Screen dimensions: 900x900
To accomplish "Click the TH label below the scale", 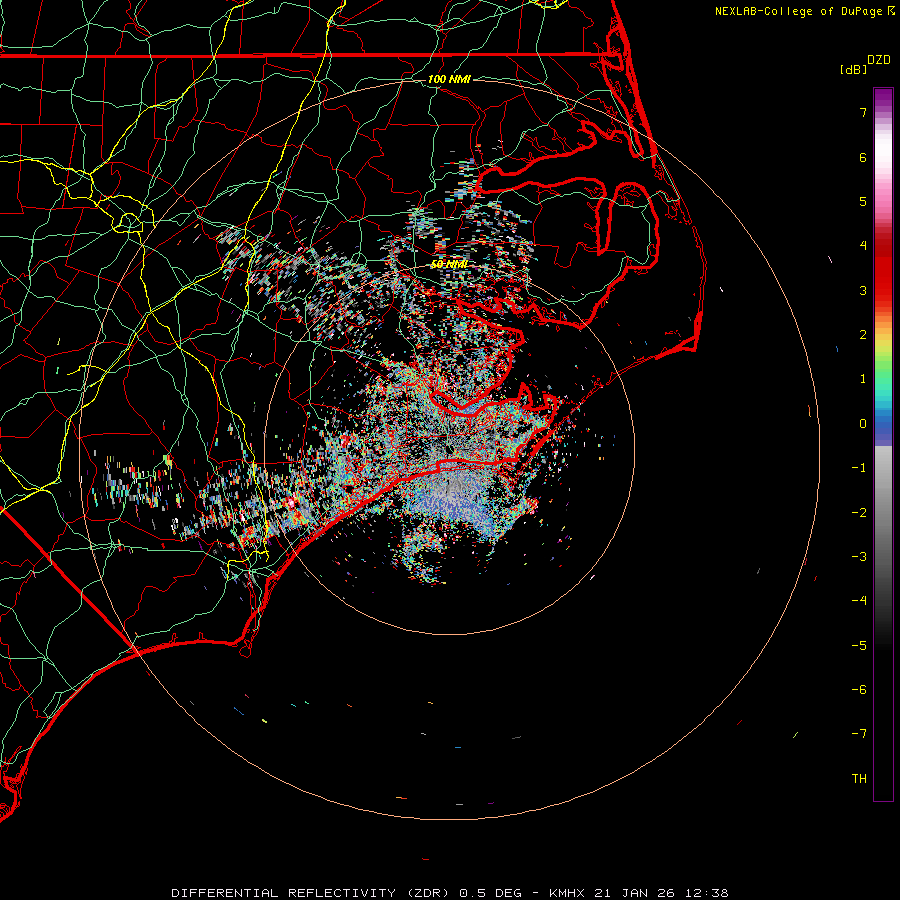I will pyautogui.click(x=859, y=778).
